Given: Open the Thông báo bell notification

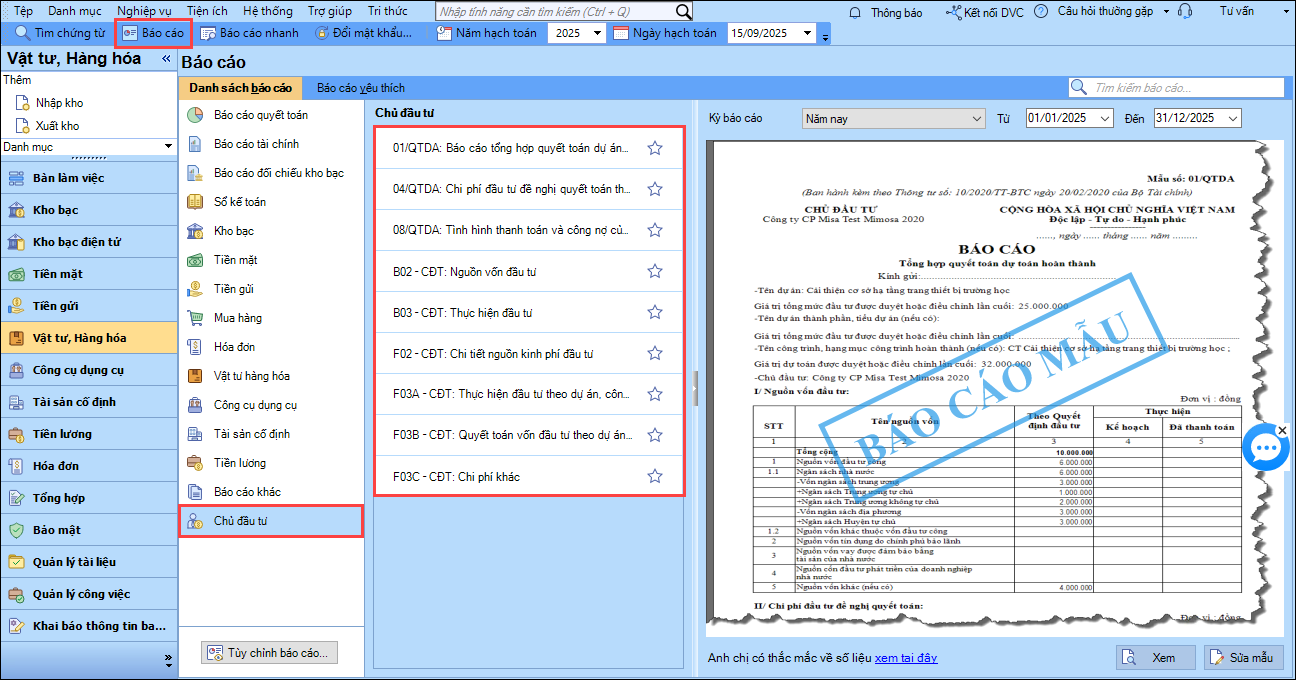Looking at the screenshot, I should tap(856, 12).
